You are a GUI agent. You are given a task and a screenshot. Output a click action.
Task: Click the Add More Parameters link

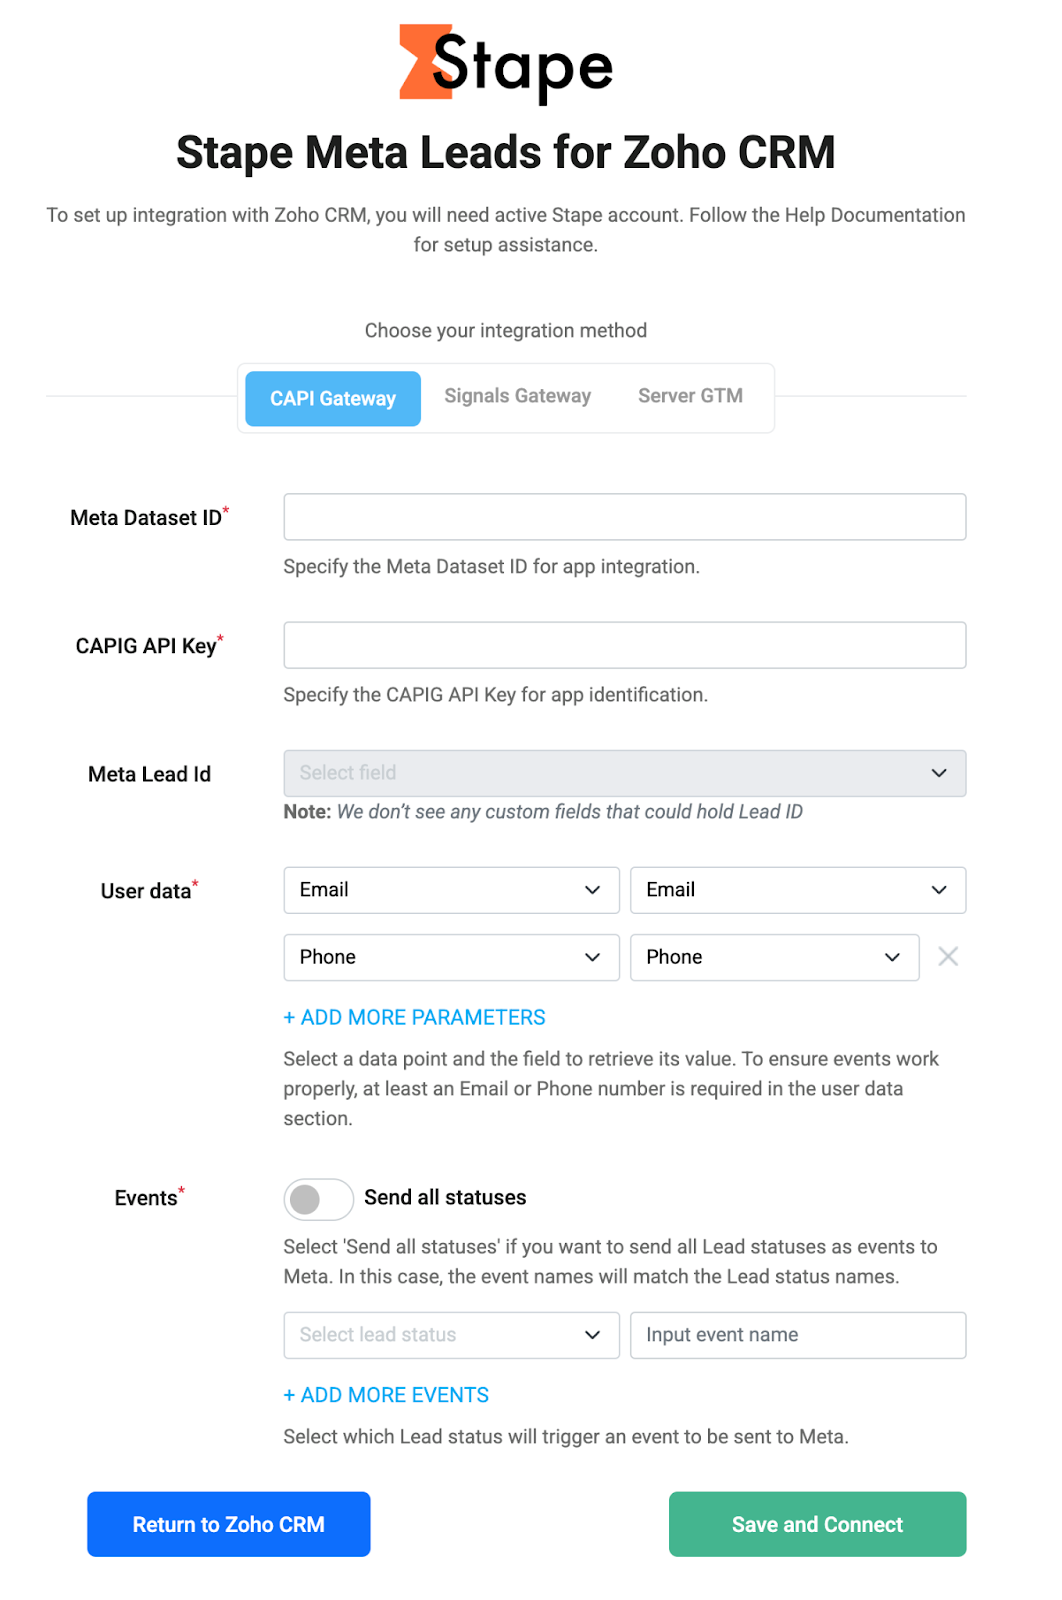(414, 1017)
